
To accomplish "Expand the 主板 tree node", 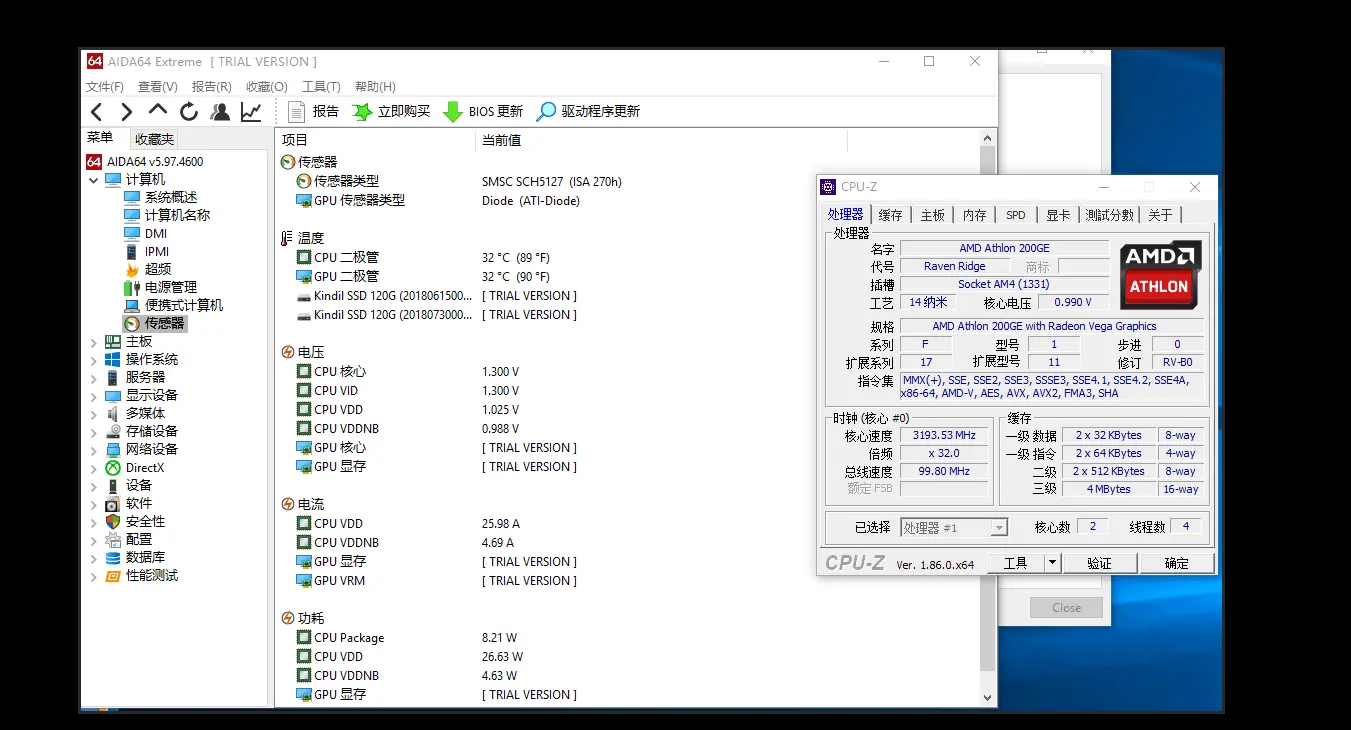I will (94, 342).
